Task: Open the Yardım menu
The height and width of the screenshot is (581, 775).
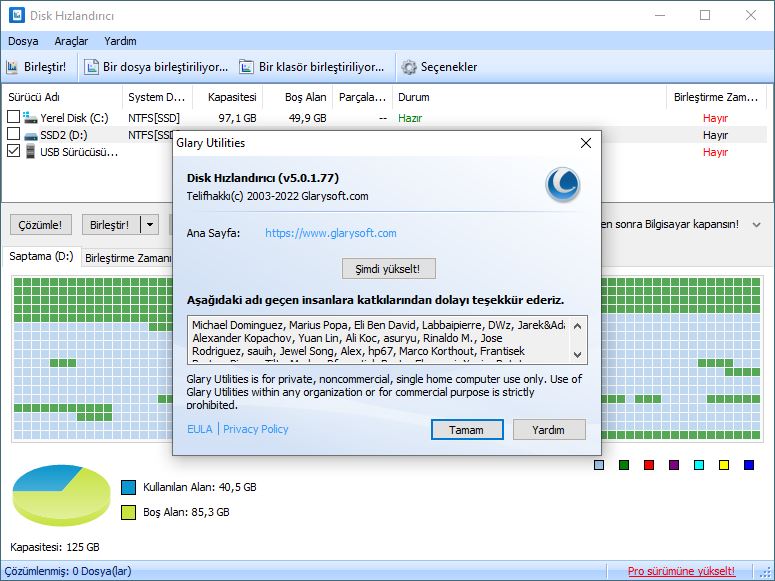Action: click(120, 42)
